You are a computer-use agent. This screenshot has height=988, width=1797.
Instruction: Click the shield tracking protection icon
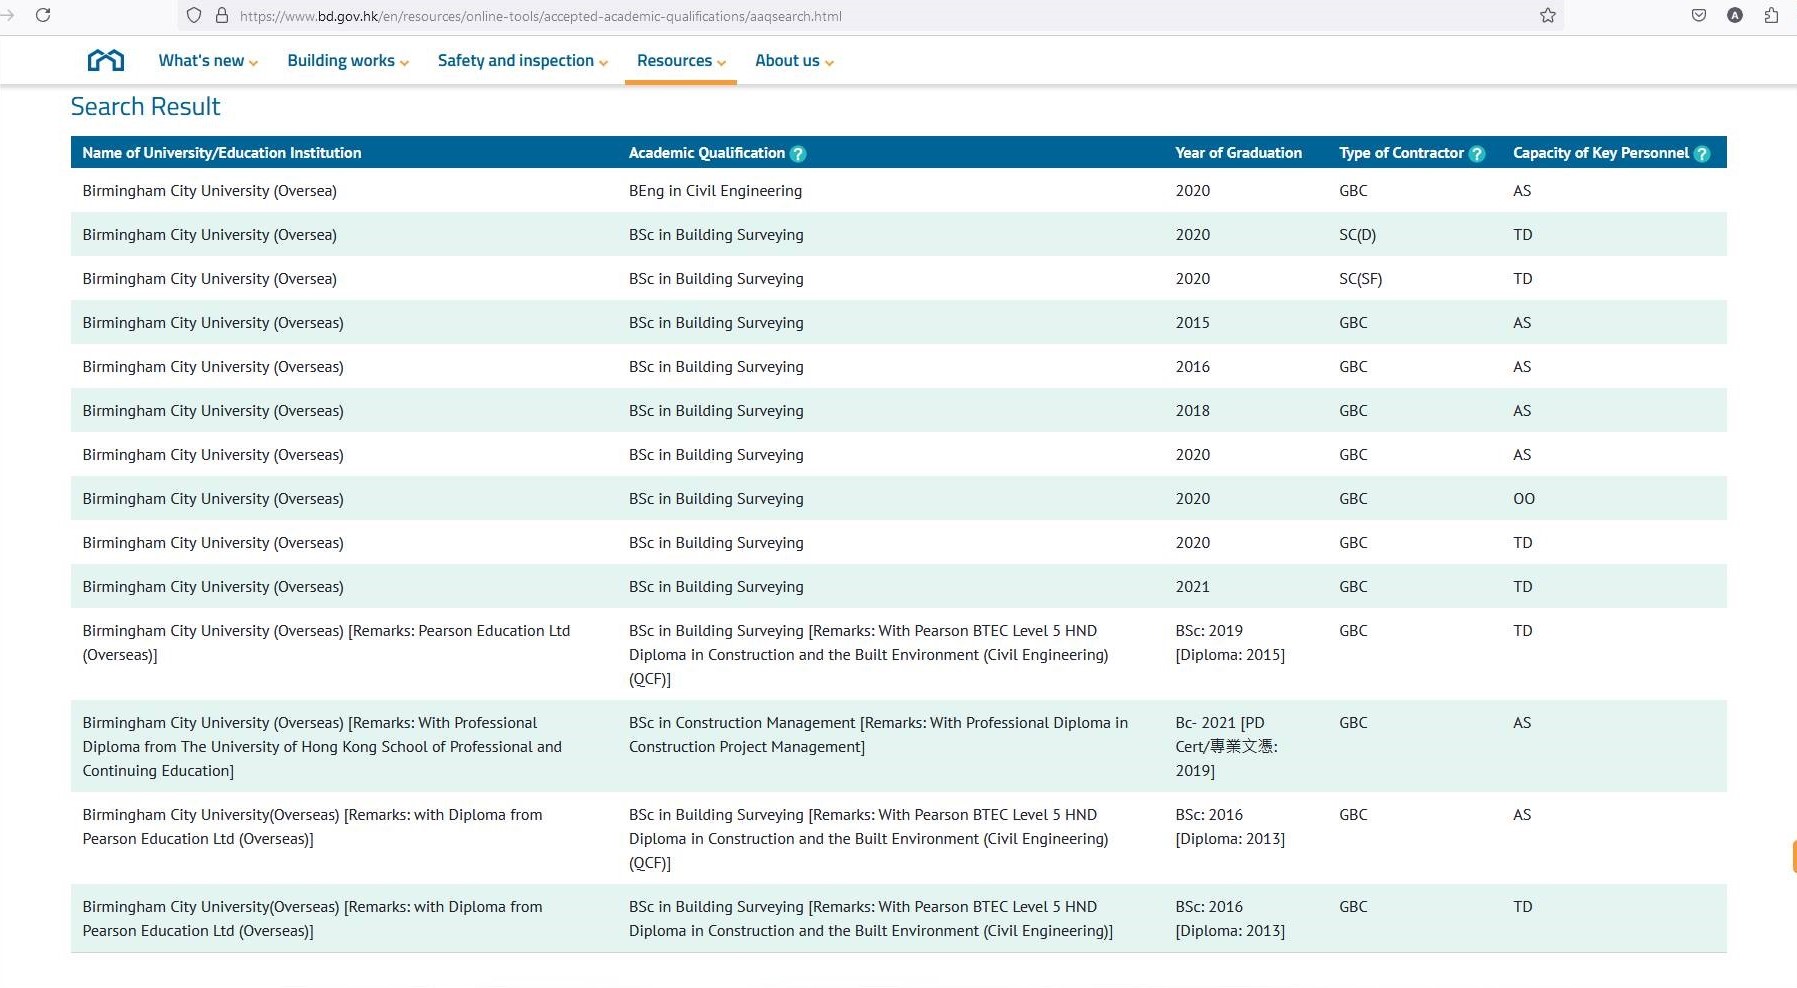pyautogui.click(x=194, y=16)
